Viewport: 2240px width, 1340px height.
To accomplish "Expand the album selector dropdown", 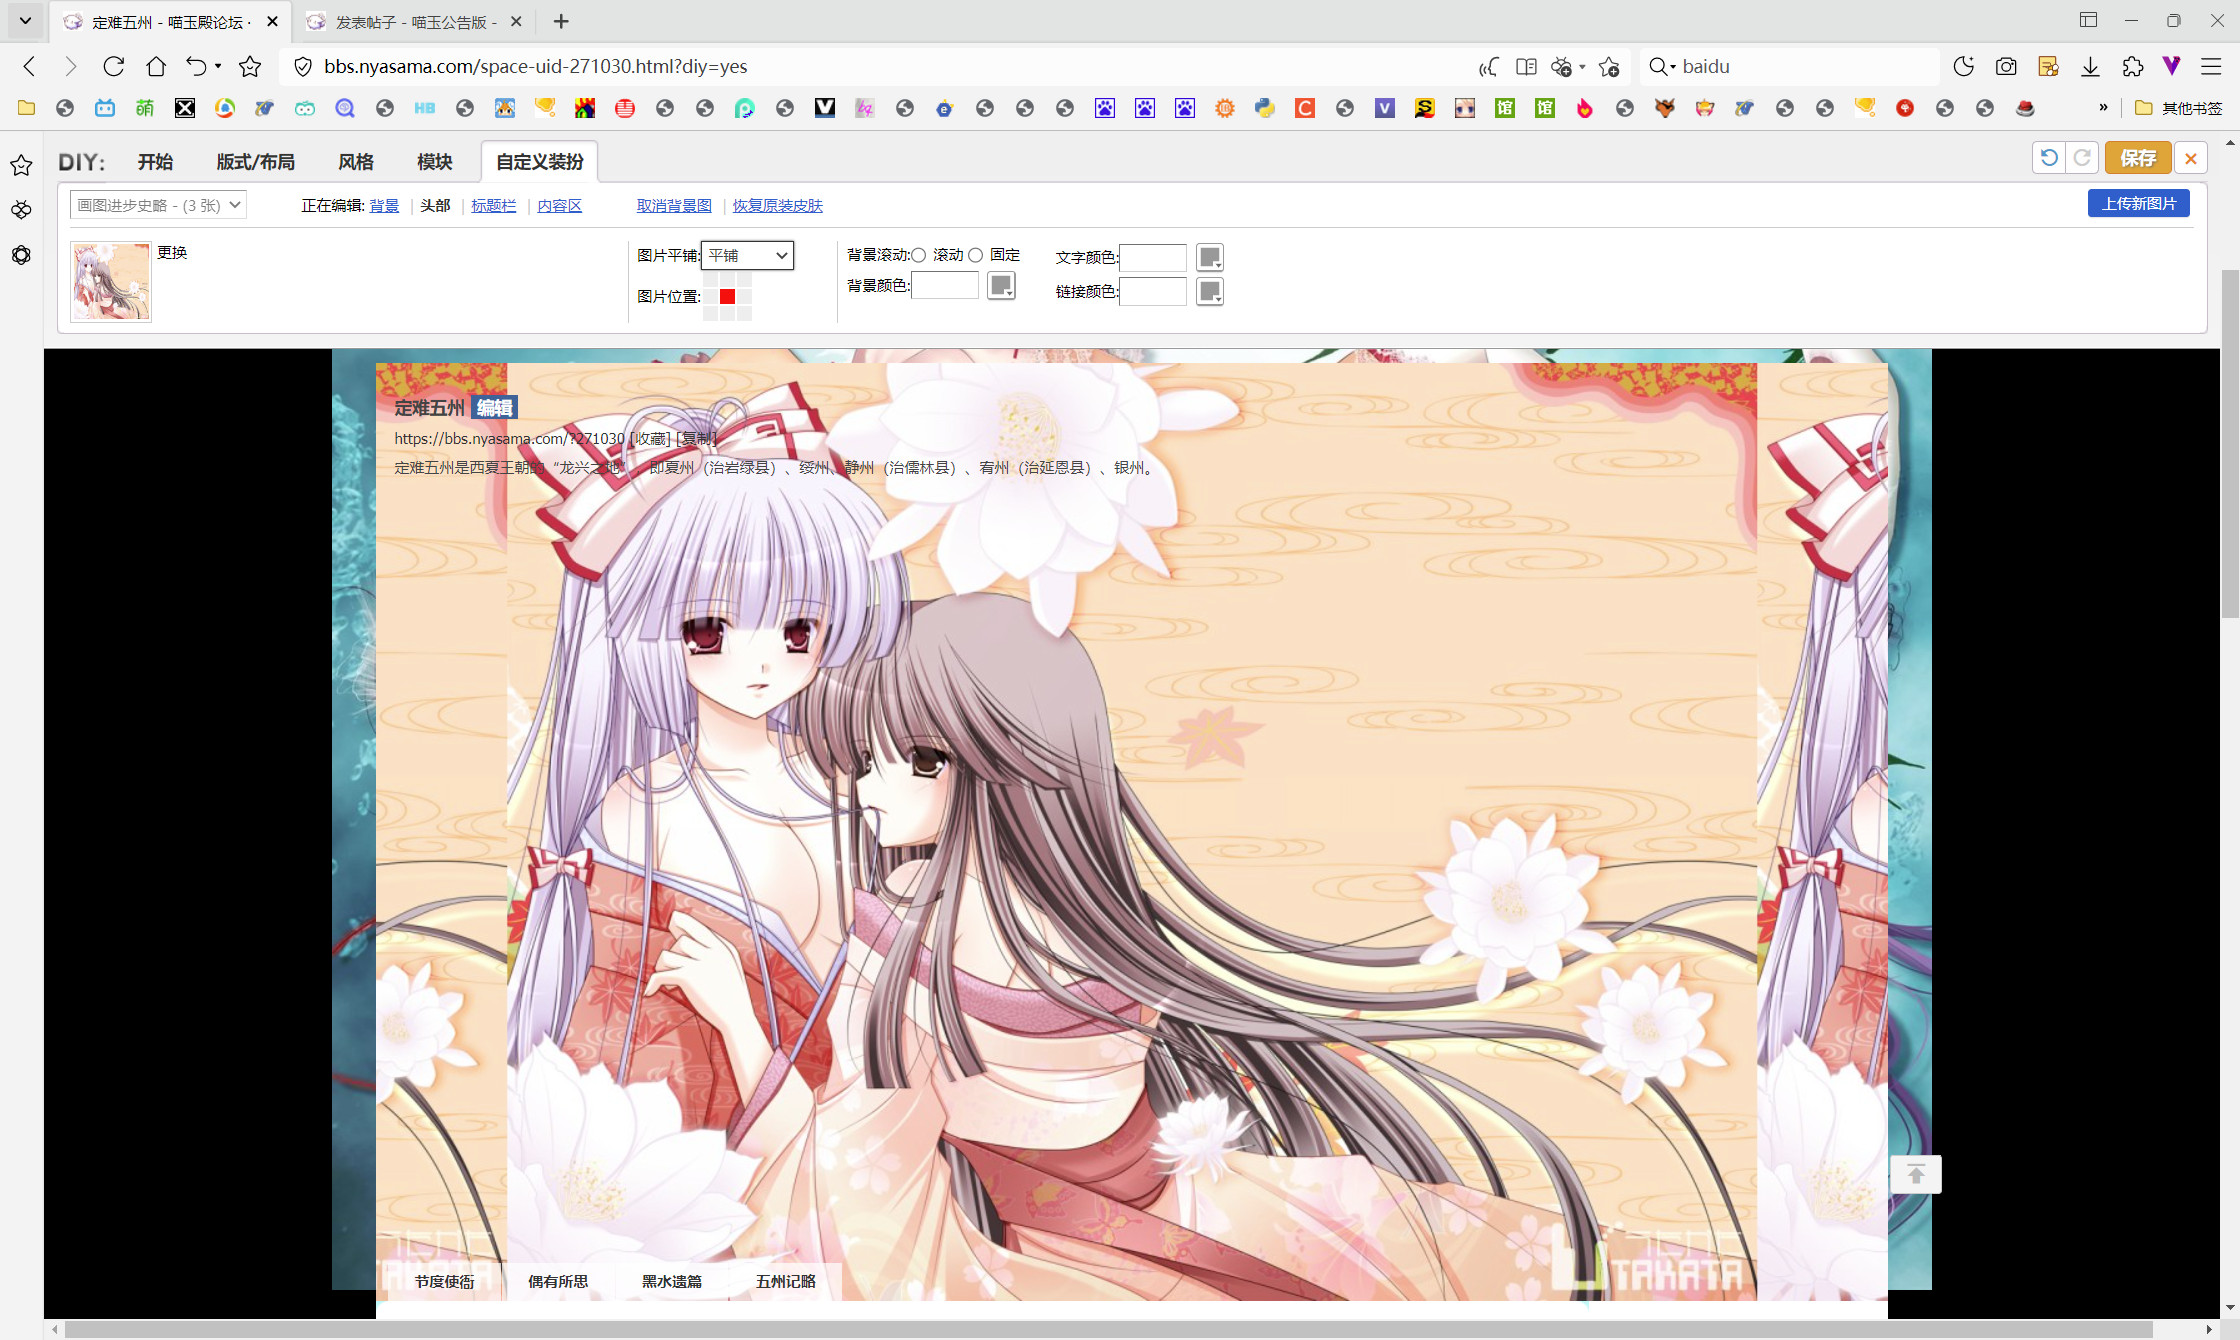I will [x=158, y=205].
